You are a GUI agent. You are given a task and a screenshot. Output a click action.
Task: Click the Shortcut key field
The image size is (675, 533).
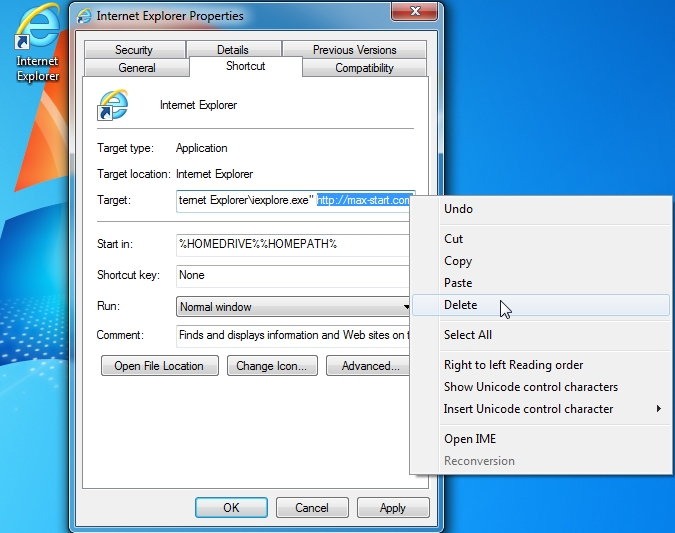293,276
